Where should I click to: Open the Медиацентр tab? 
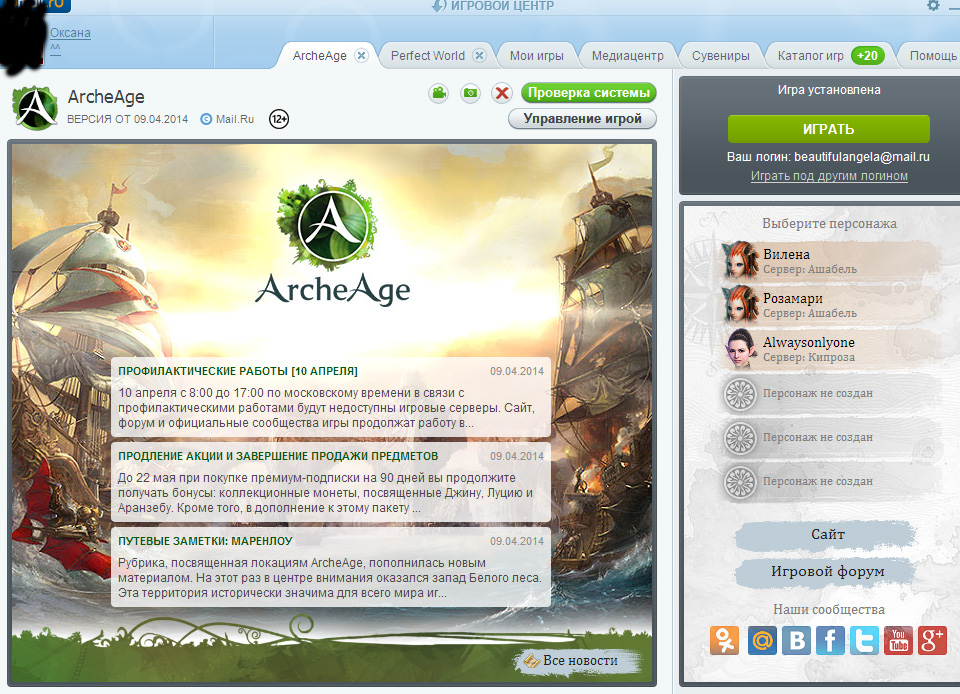(x=628, y=56)
